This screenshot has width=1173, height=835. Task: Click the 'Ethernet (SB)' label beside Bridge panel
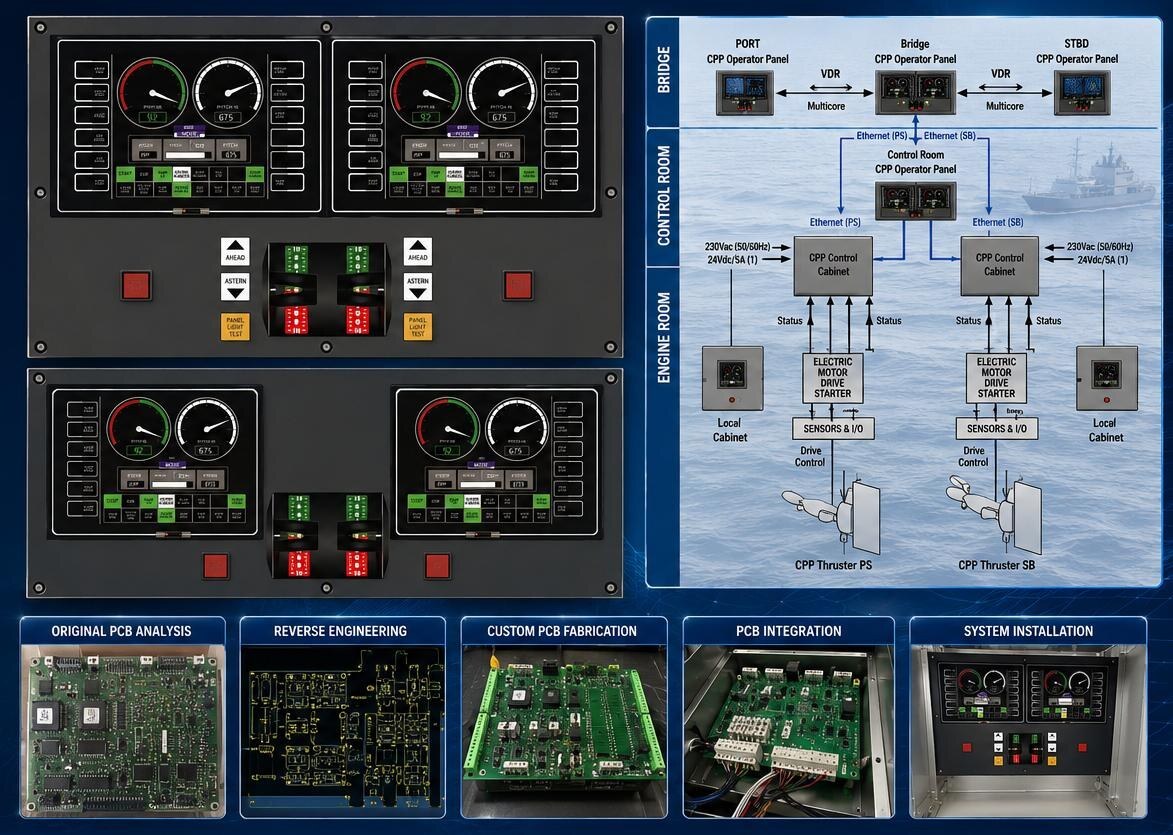point(949,135)
